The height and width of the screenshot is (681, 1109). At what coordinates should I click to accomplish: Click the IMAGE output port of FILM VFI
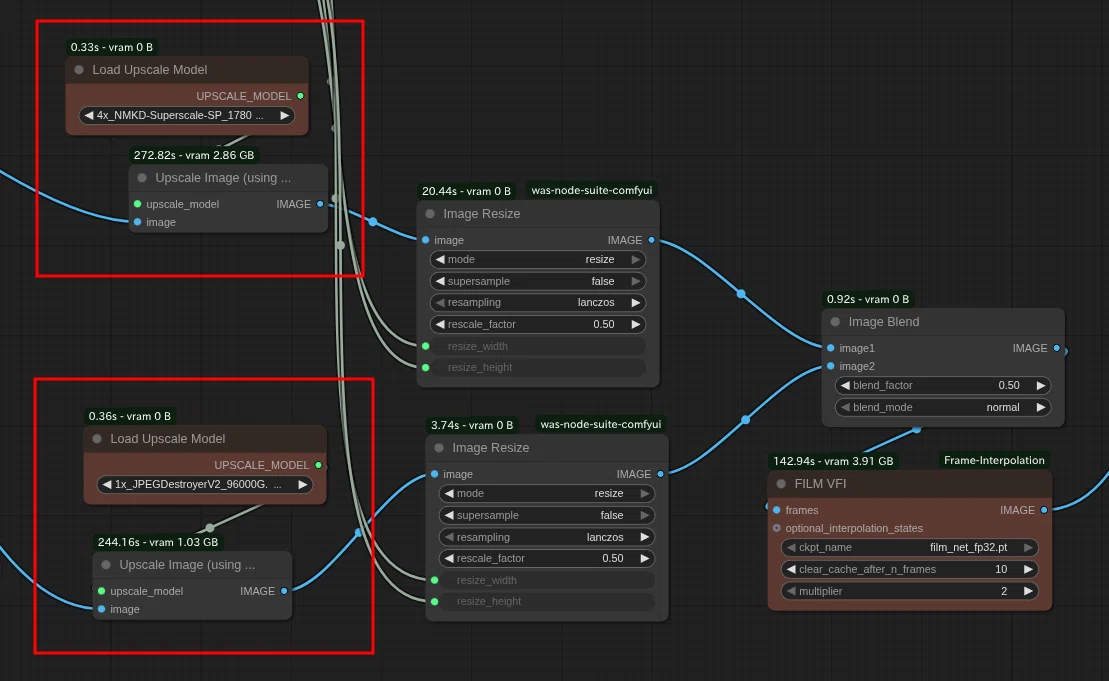(x=1044, y=510)
